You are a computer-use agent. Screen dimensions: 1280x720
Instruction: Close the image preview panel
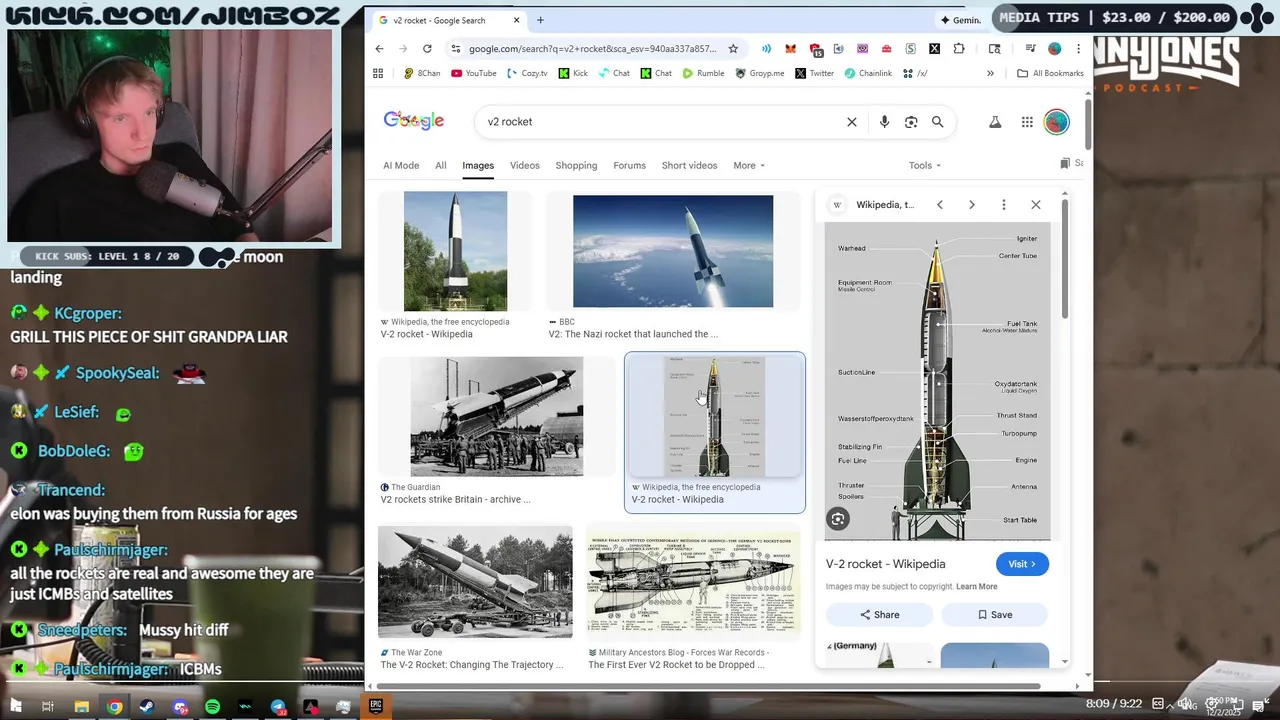[1036, 204]
